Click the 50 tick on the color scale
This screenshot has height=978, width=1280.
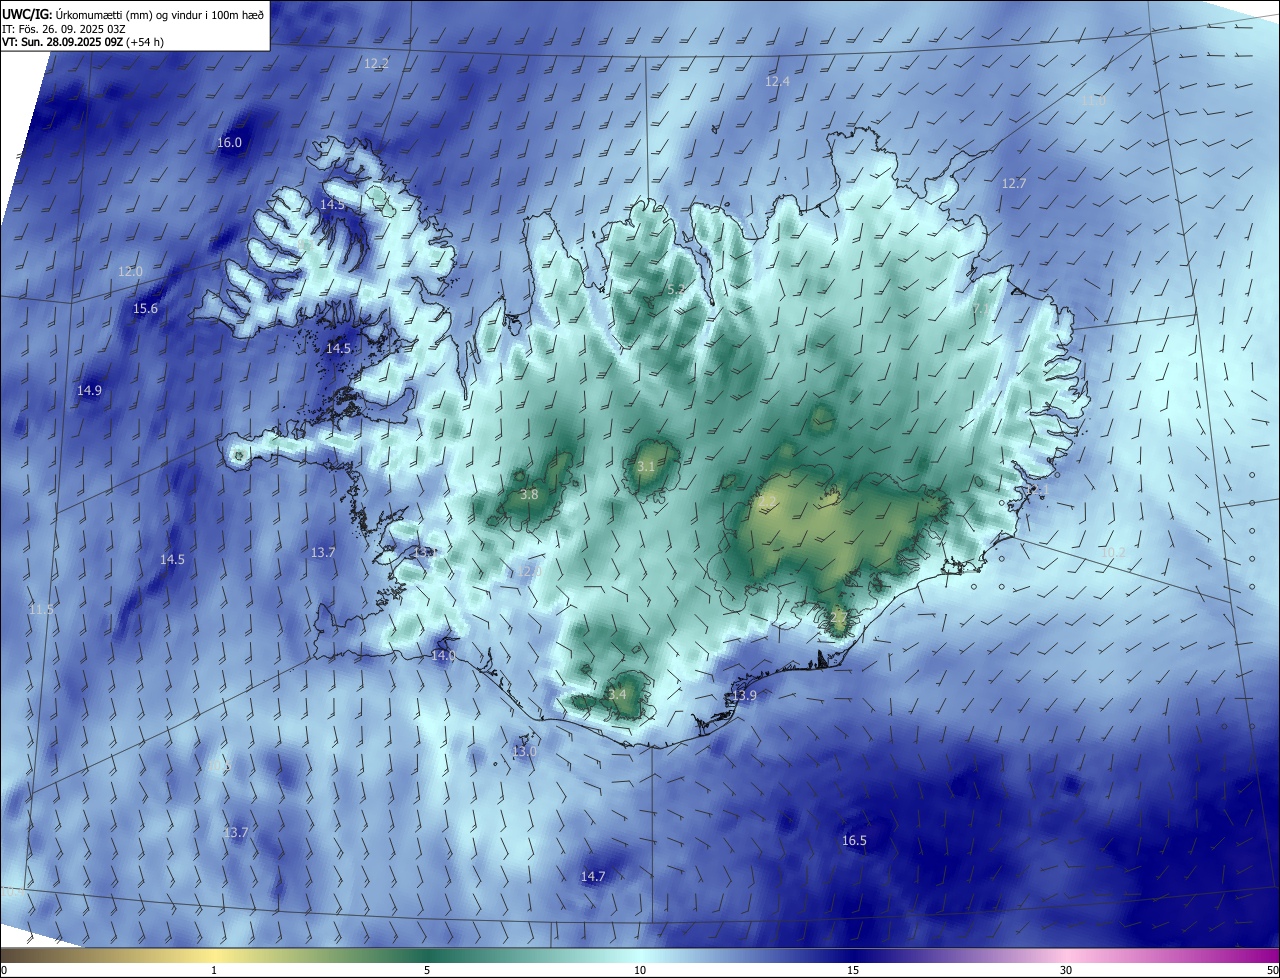1272,971
